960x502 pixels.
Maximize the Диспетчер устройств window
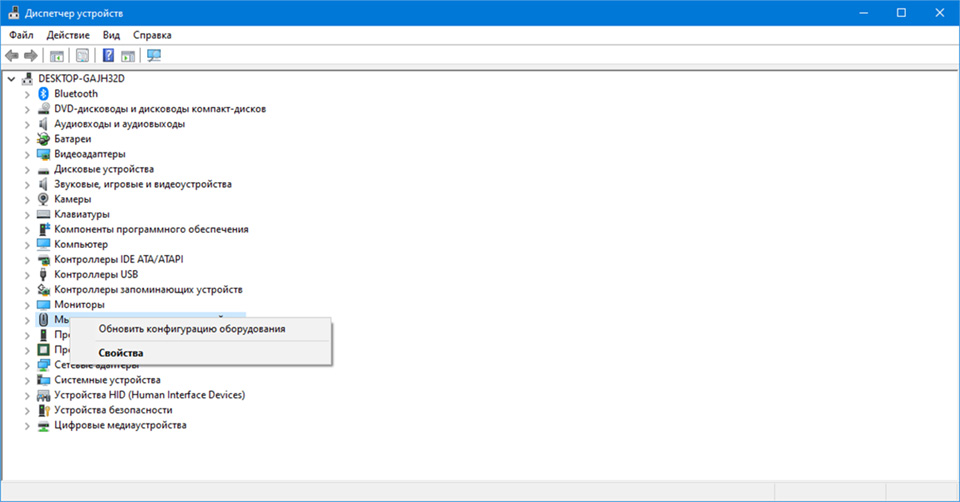pos(901,13)
